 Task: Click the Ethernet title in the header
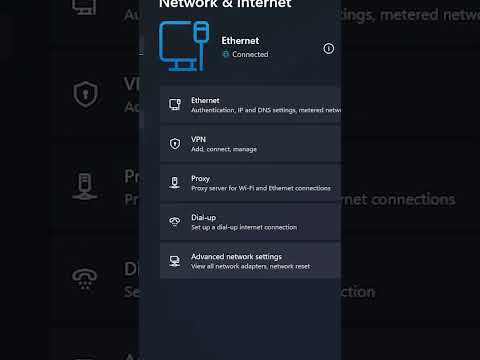[x=240, y=41]
